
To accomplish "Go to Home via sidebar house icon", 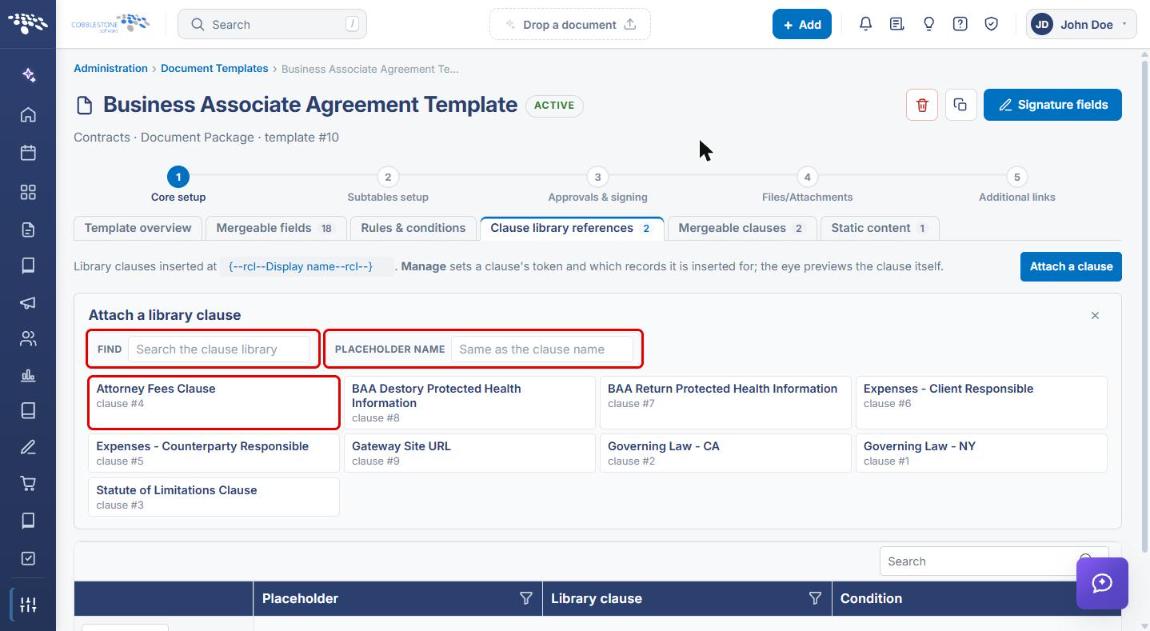I will (x=28, y=114).
